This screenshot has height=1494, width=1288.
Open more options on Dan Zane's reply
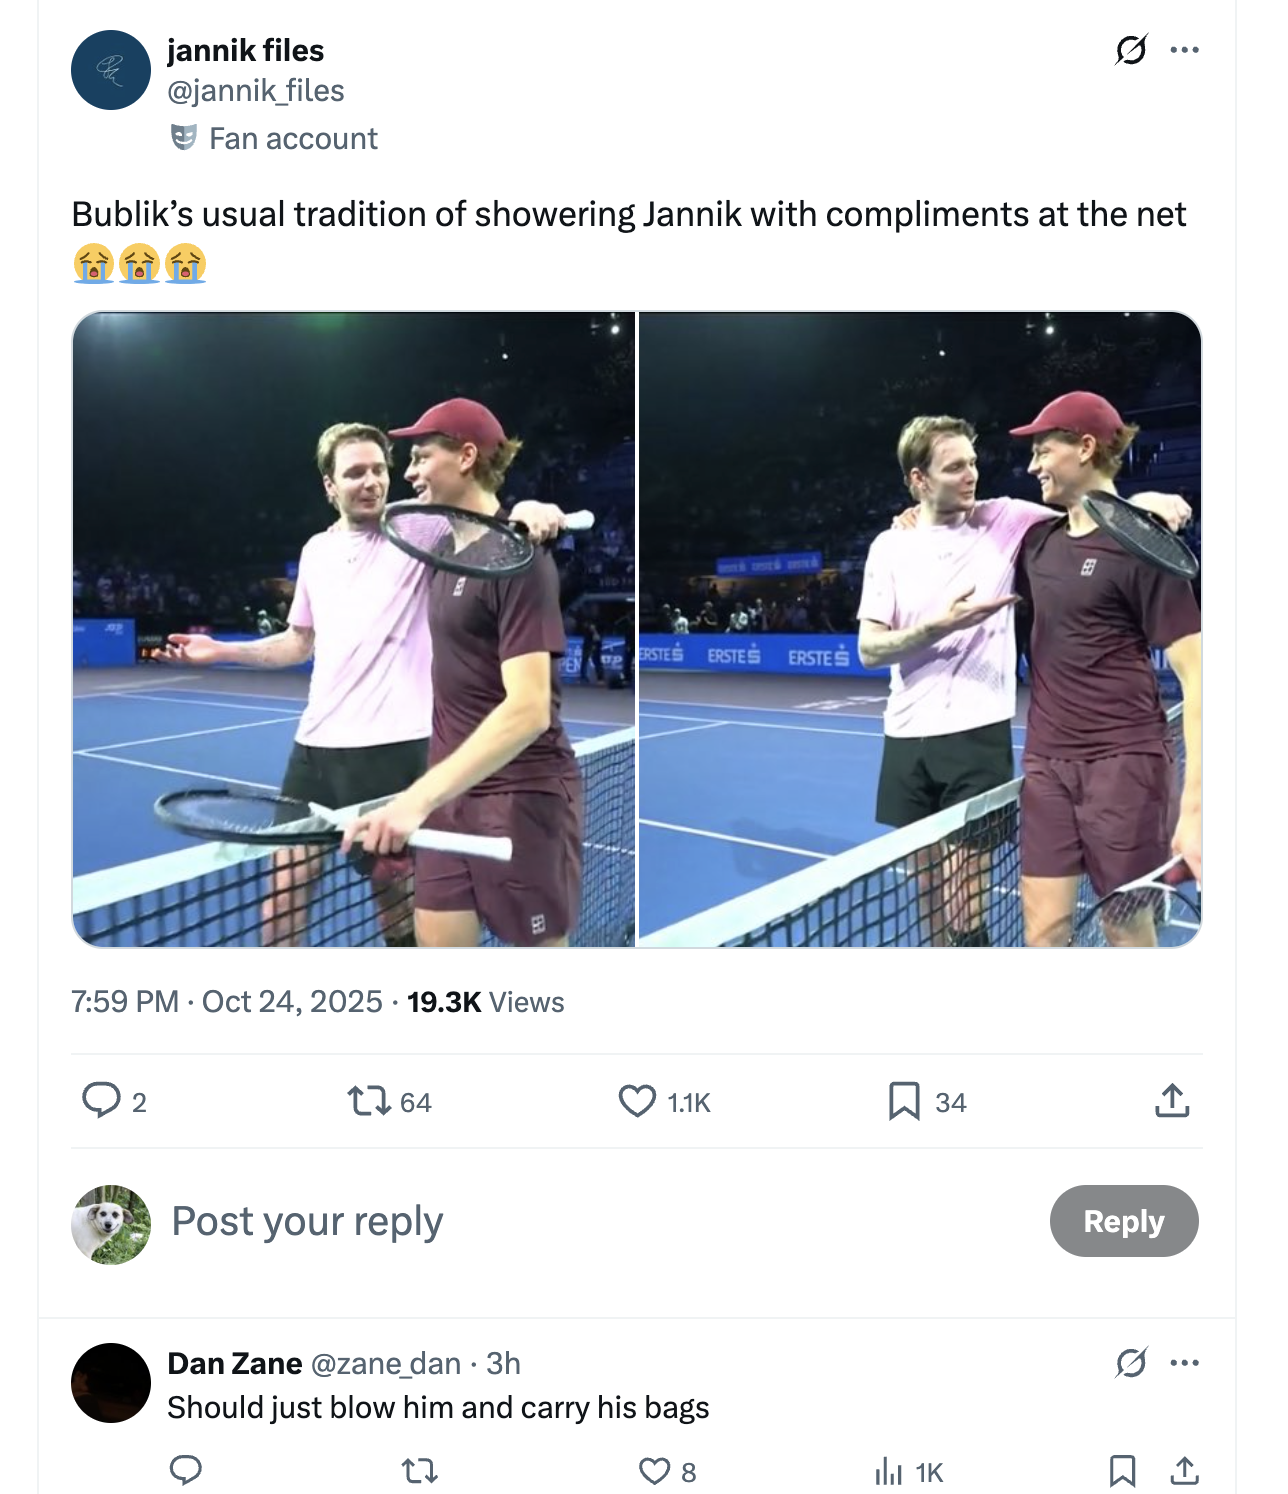tap(1184, 1362)
